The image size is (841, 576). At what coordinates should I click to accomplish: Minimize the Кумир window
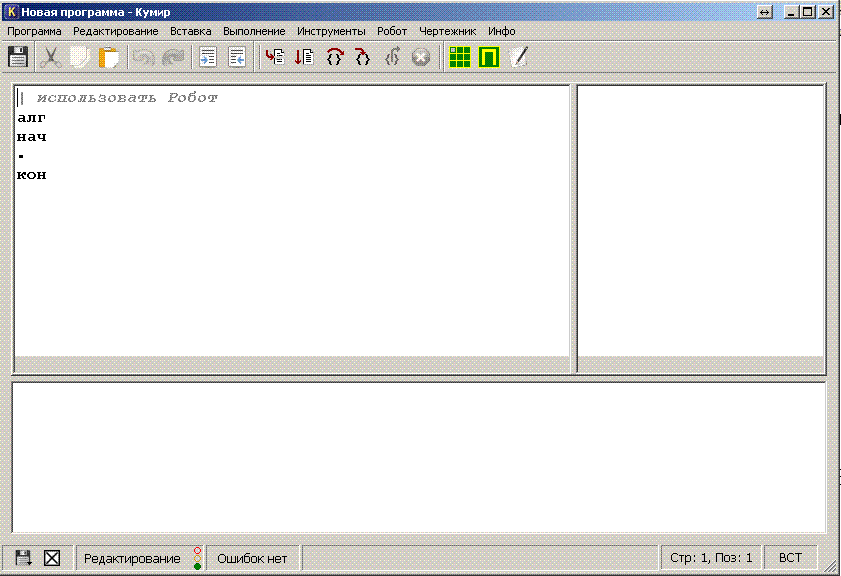[792, 11]
